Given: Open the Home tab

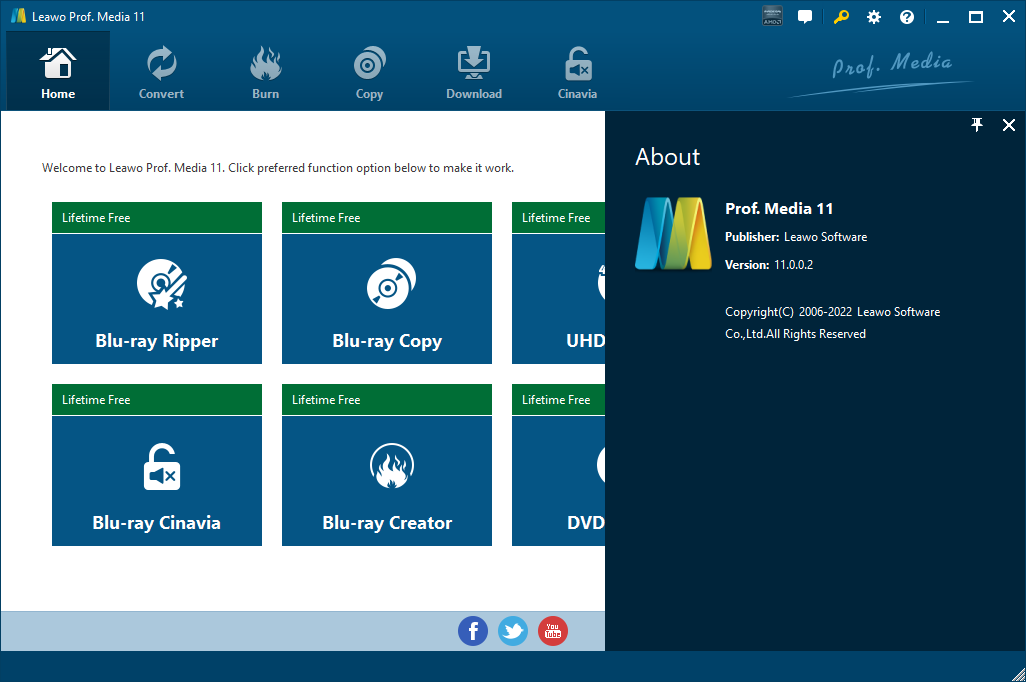Looking at the screenshot, I should (58, 71).
